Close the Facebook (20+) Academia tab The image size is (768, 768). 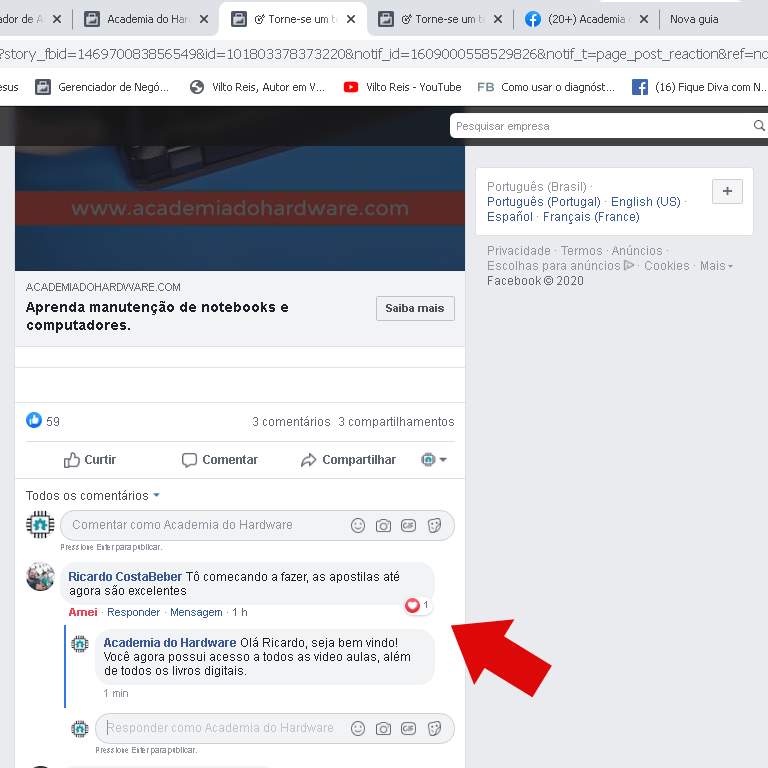[x=644, y=19]
